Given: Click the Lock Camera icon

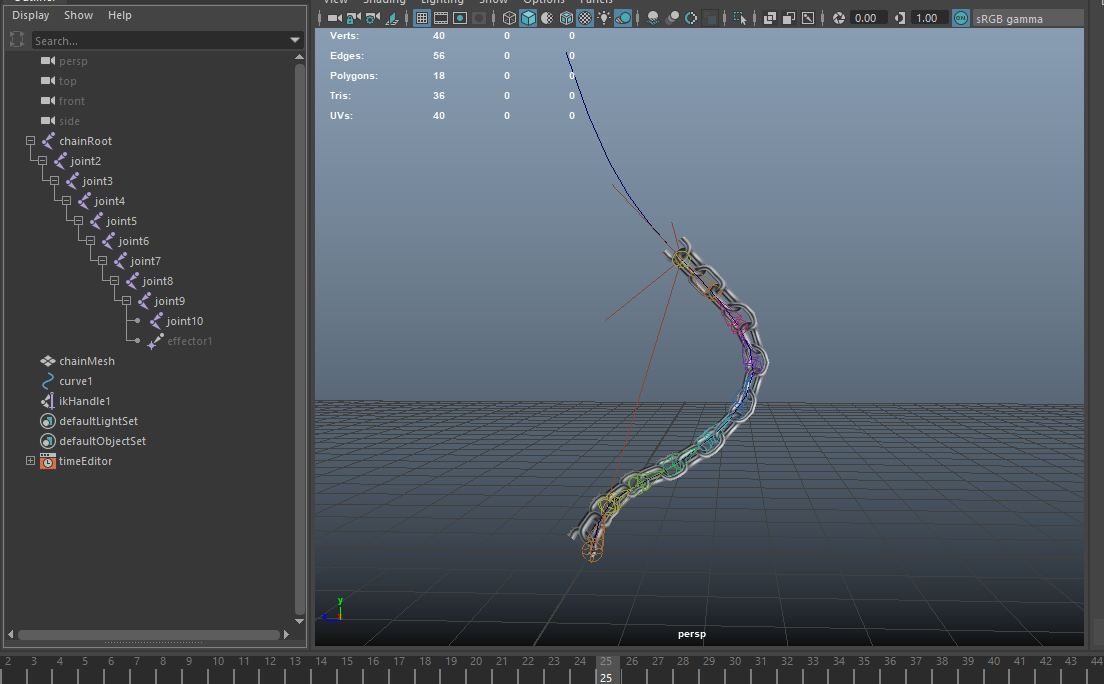Looking at the screenshot, I should [x=353, y=18].
